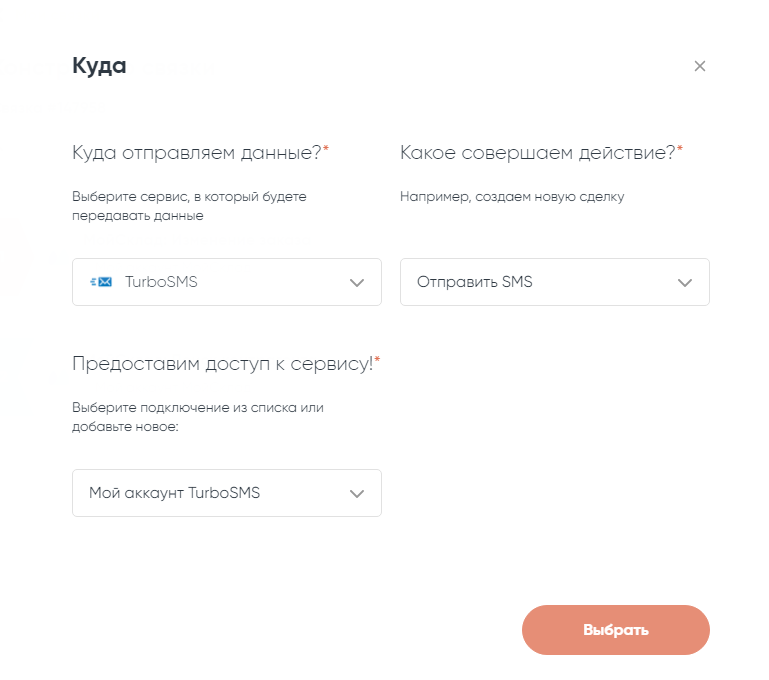Click the Выберите сервис helper text
The image size is (769, 680).
(189, 206)
